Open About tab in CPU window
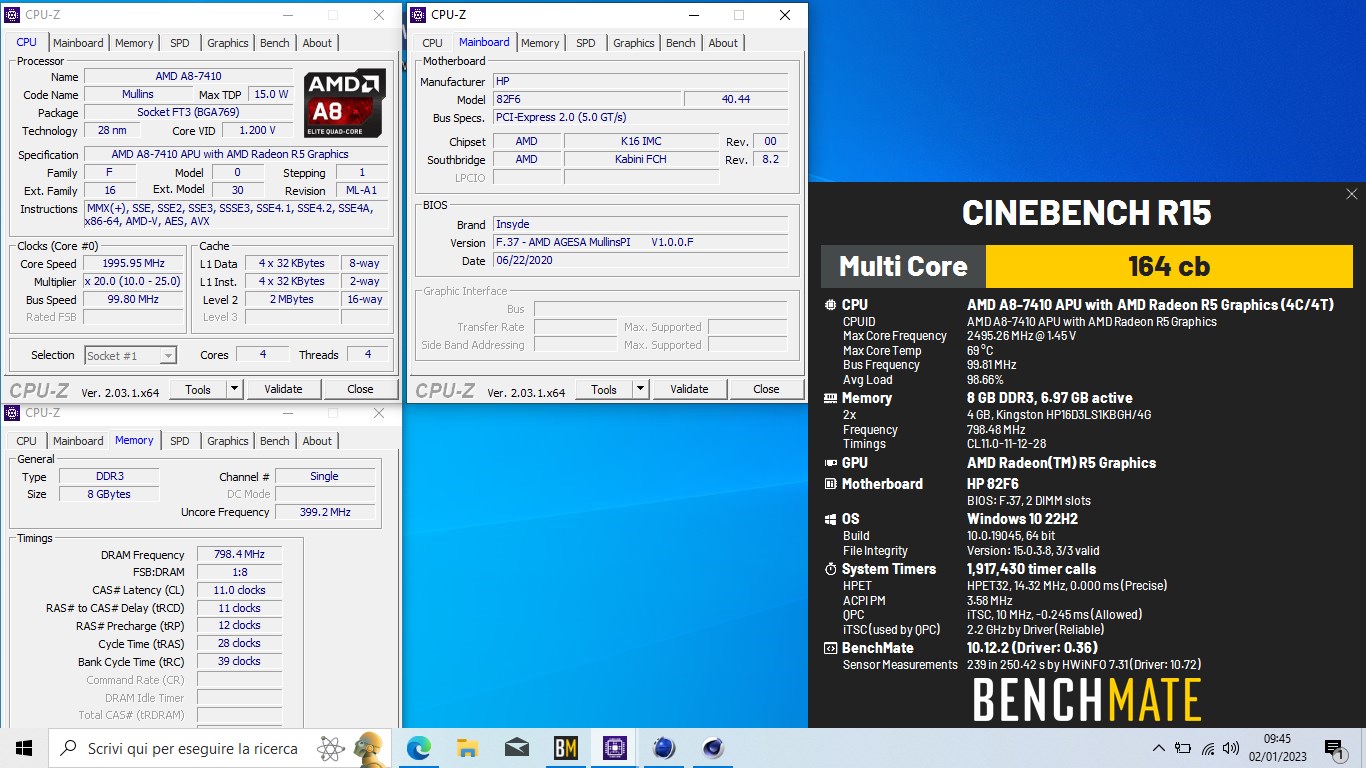Image resolution: width=1366 pixels, height=768 pixels. 317,43
